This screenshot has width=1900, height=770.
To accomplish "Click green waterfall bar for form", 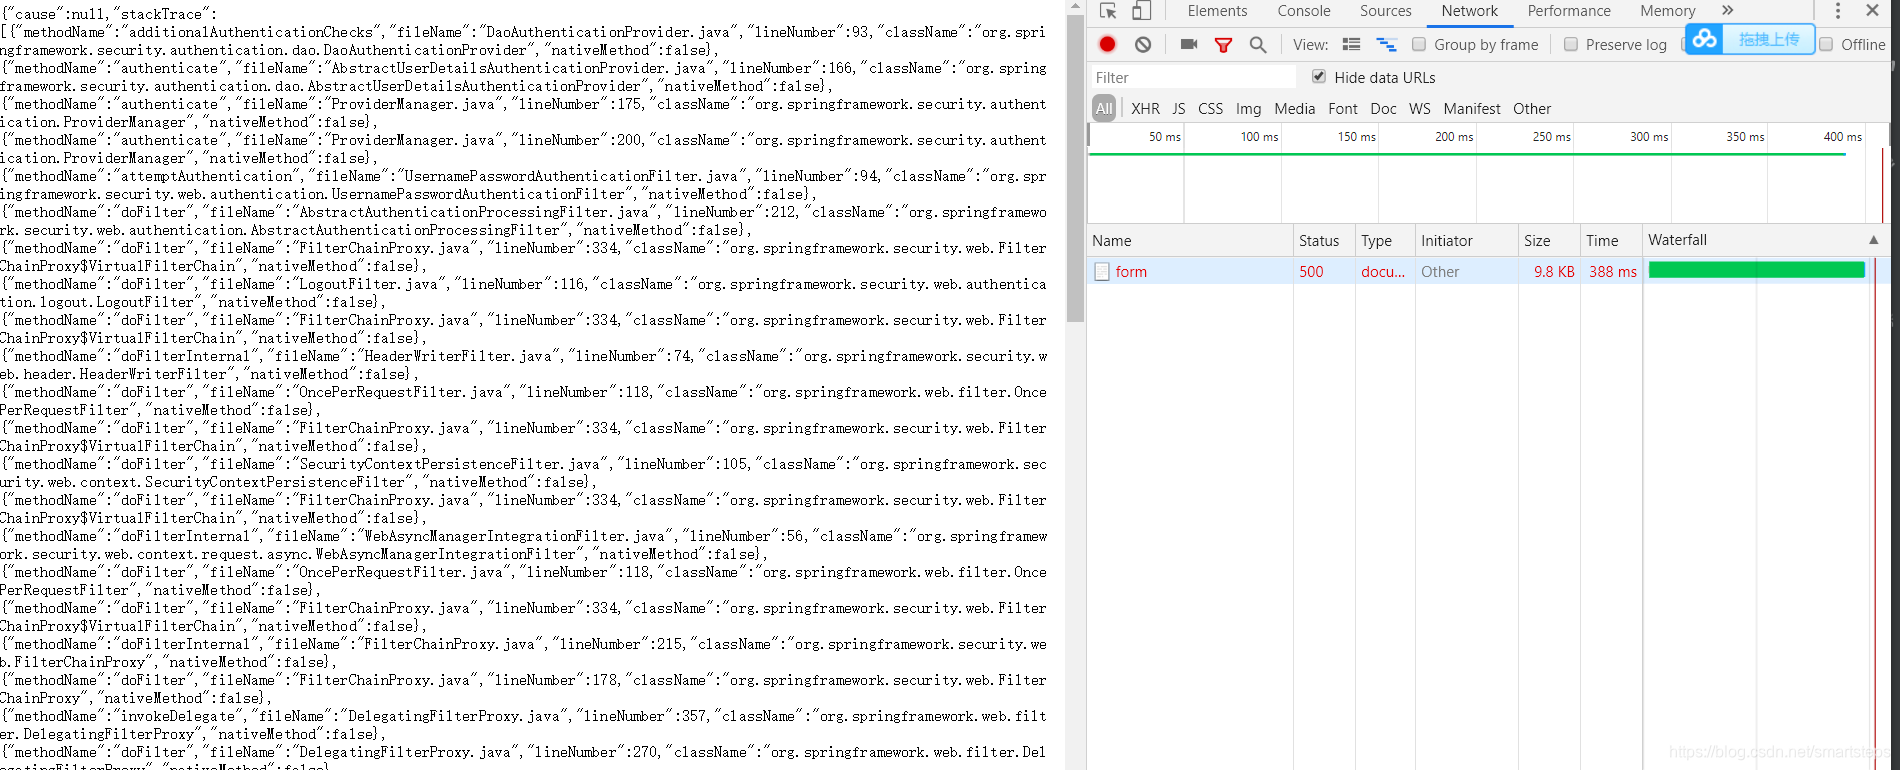I will point(1756,270).
